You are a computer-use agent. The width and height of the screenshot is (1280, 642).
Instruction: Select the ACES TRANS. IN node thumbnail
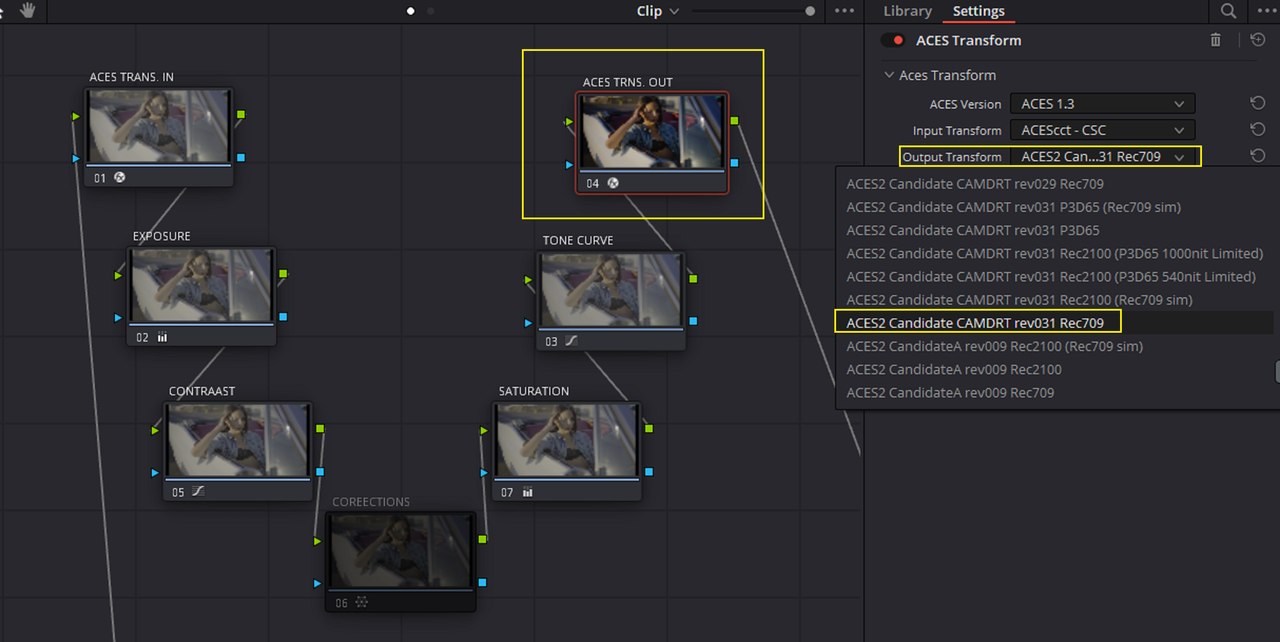point(158,126)
